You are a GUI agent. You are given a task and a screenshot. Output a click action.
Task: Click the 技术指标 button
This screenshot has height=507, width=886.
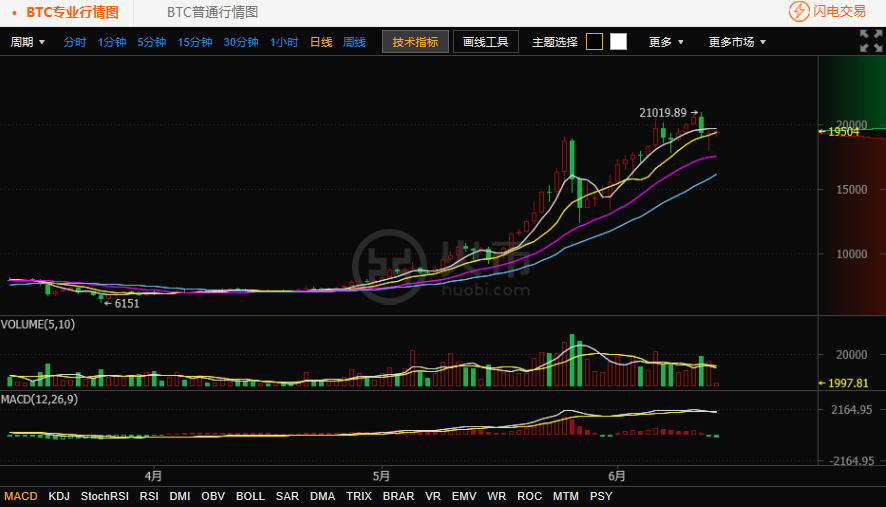coord(415,42)
